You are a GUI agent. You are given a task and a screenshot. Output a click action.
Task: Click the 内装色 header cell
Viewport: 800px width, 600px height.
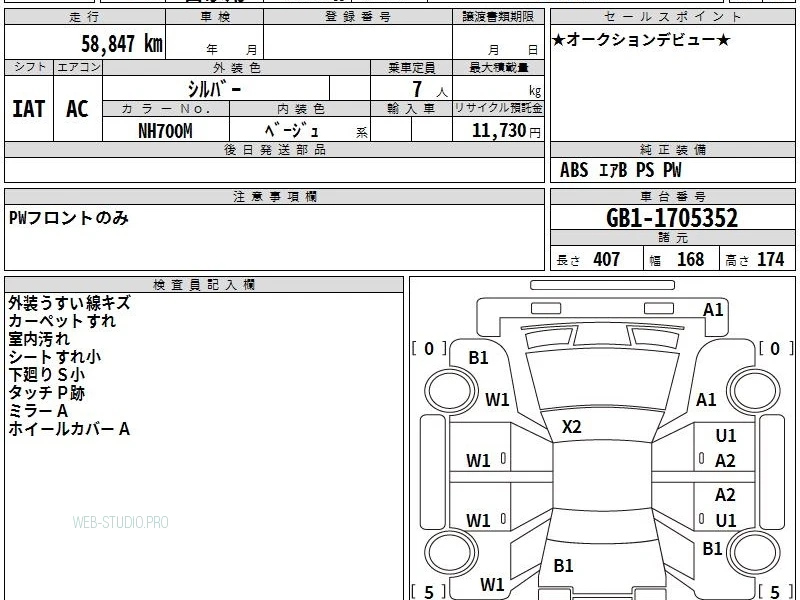point(300,109)
